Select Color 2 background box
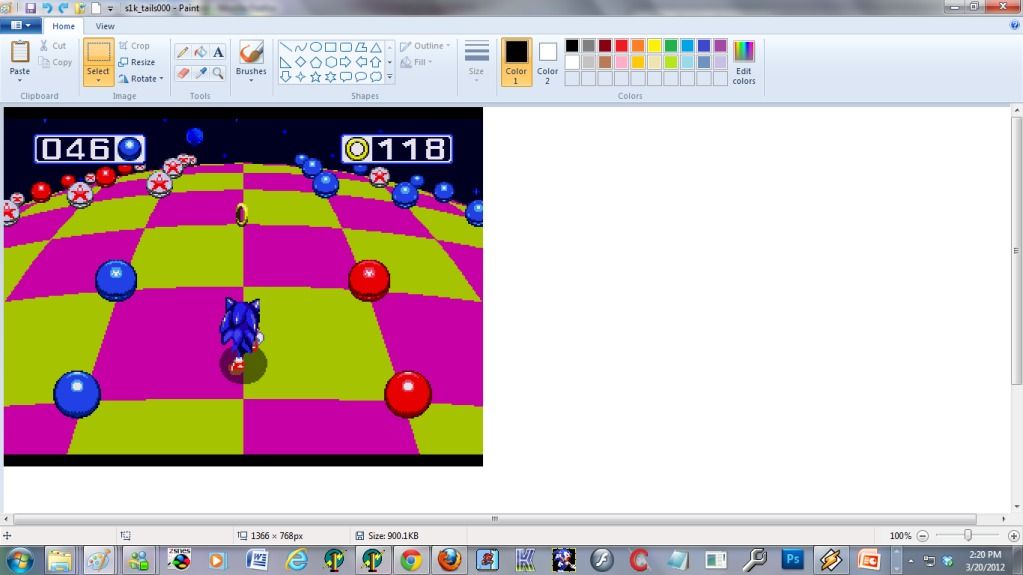This screenshot has width=1023, height=575. click(547, 62)
